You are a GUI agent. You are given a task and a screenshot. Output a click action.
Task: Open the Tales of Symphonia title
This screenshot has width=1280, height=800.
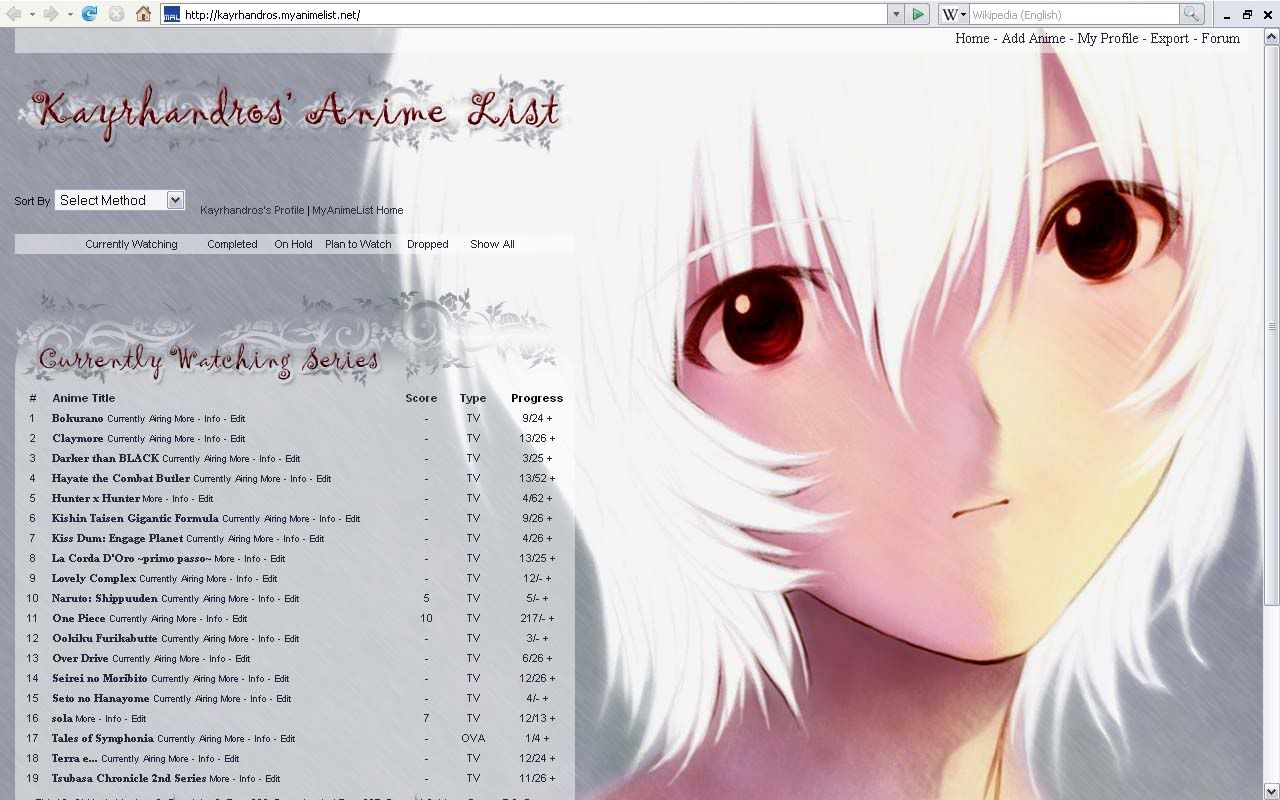[103, 738]
